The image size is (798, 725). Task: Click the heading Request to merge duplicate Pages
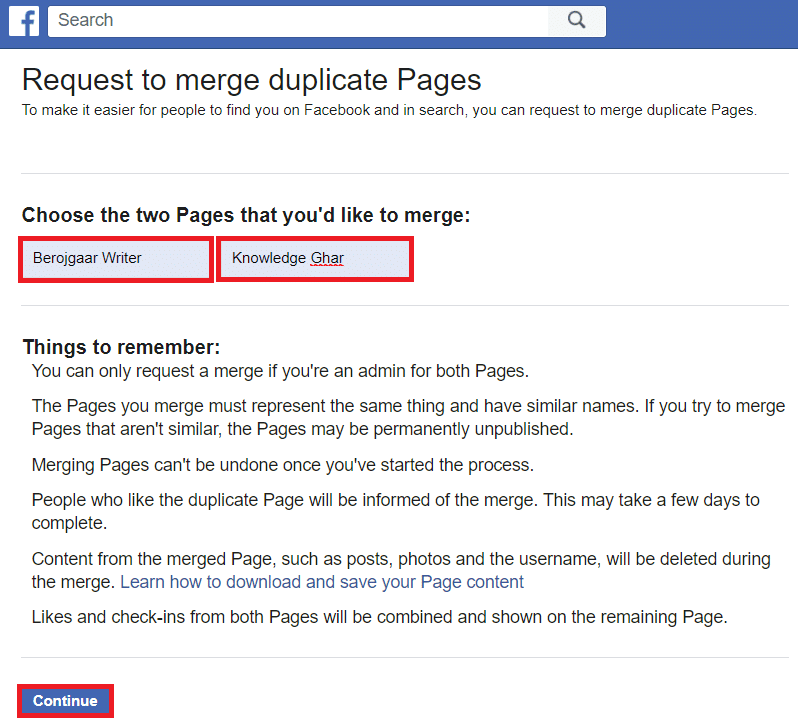click(251, 80)
